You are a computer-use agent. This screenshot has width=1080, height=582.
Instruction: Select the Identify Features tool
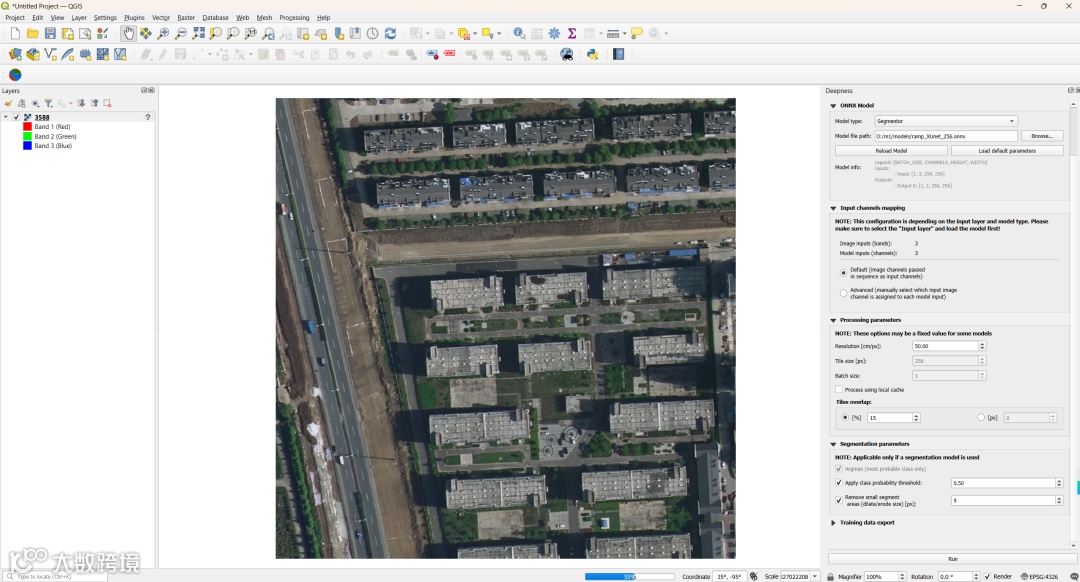pos(519,33)
